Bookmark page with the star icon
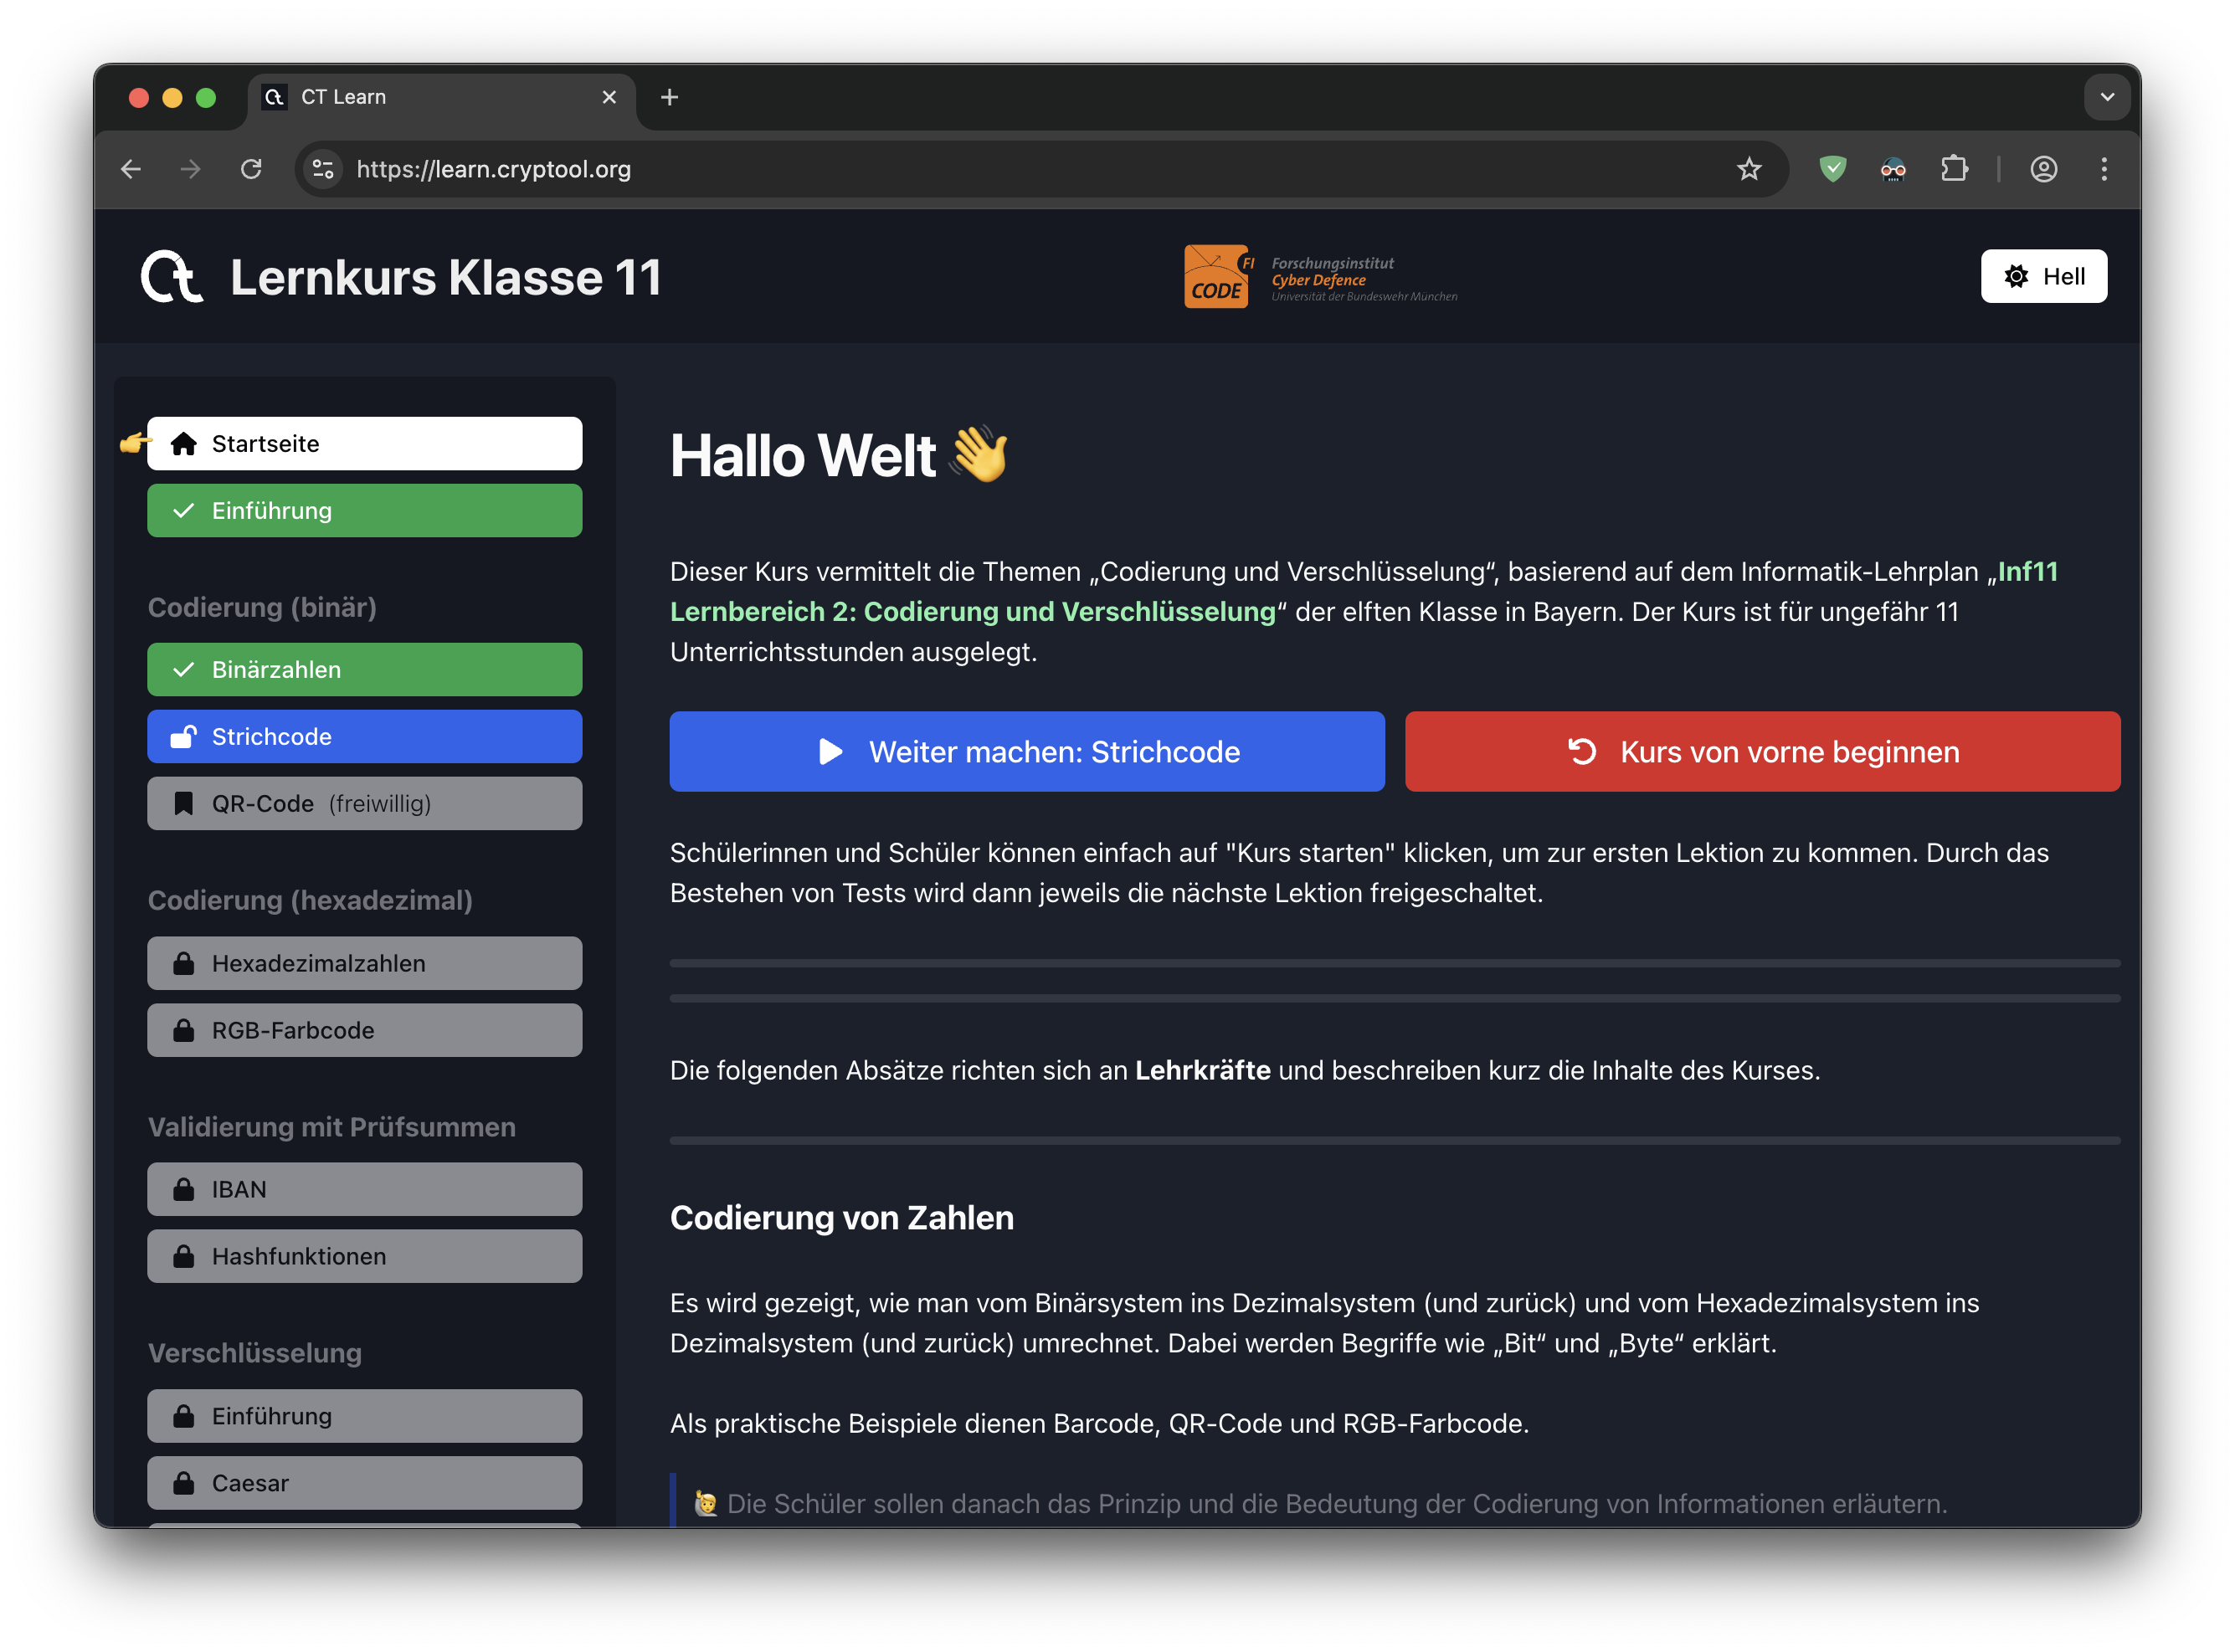Screen dimensions: 2235x1652 coord(1748,169)
